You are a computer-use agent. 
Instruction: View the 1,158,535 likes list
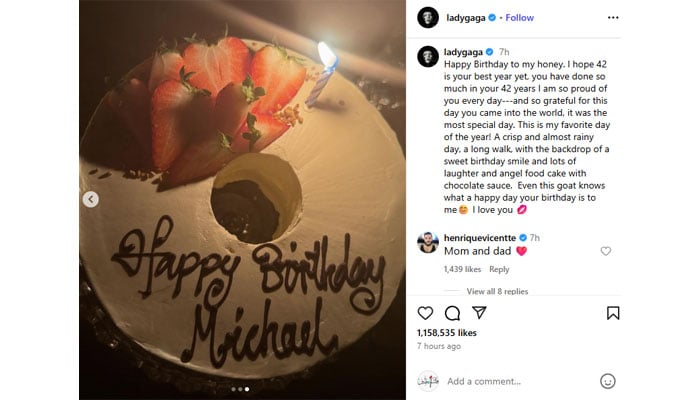coord(447,332)
